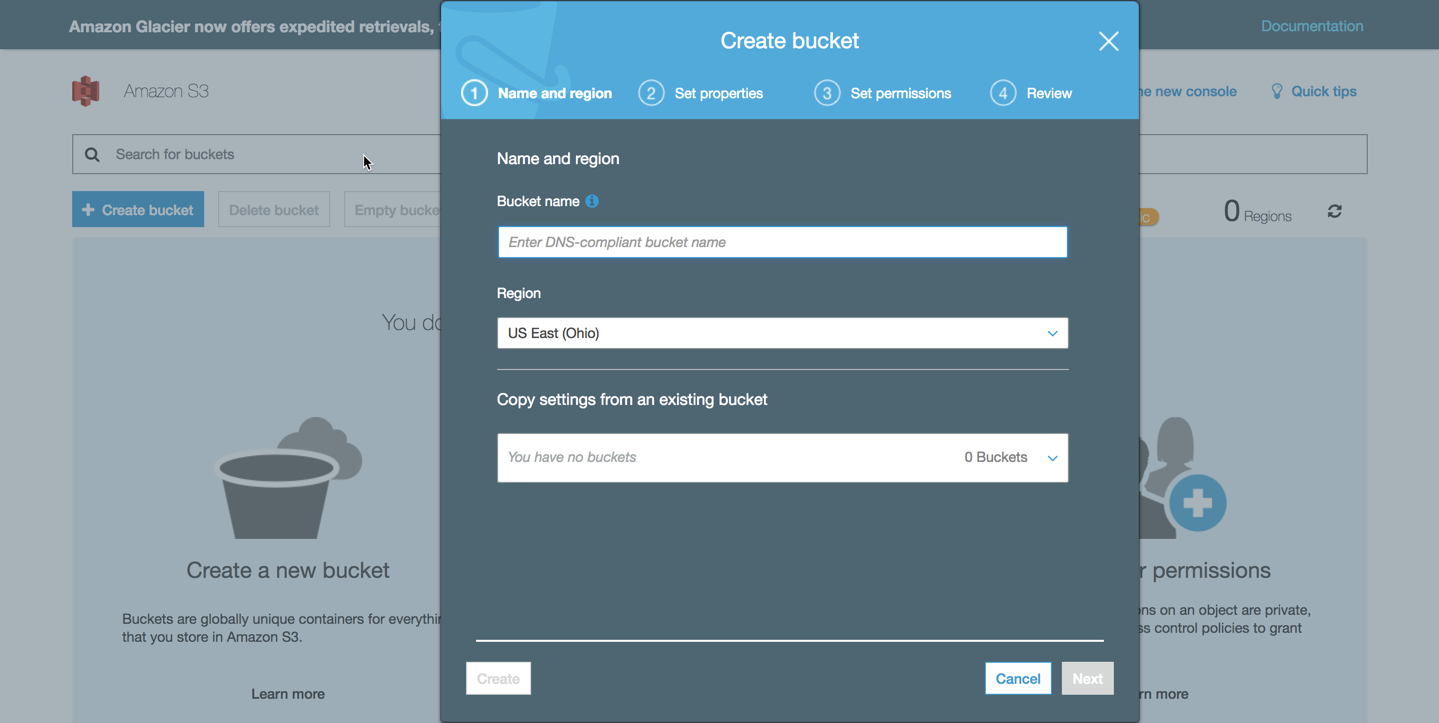1439x723 pixels.
Task: Click the Create button in the dialog
Action: [x=498, y=678]
